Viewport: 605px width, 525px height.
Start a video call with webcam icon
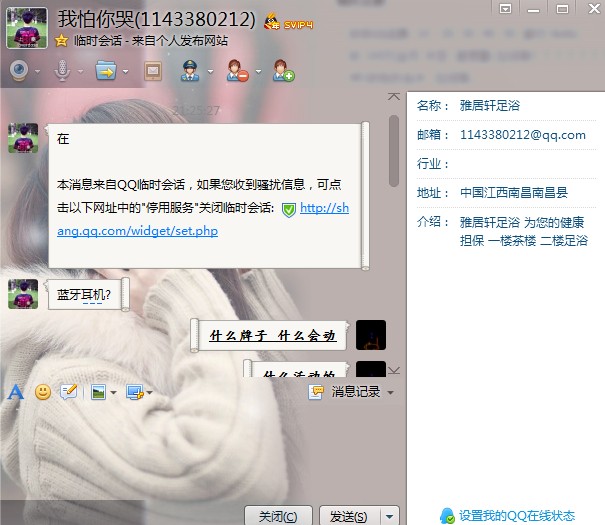(19, 71)
